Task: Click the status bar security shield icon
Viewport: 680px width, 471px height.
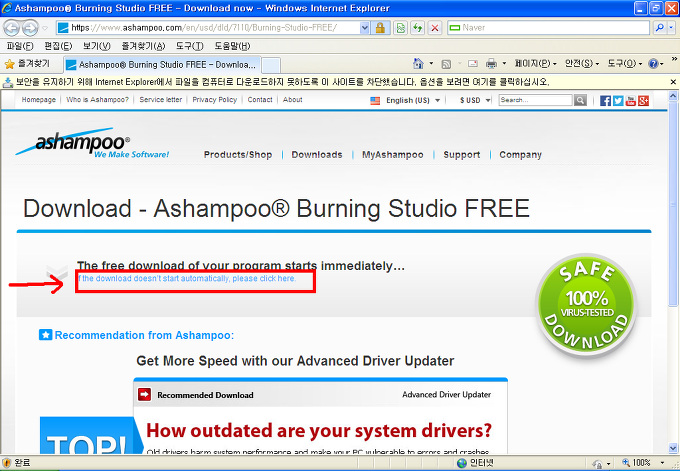Action: (x=7, y=463)
